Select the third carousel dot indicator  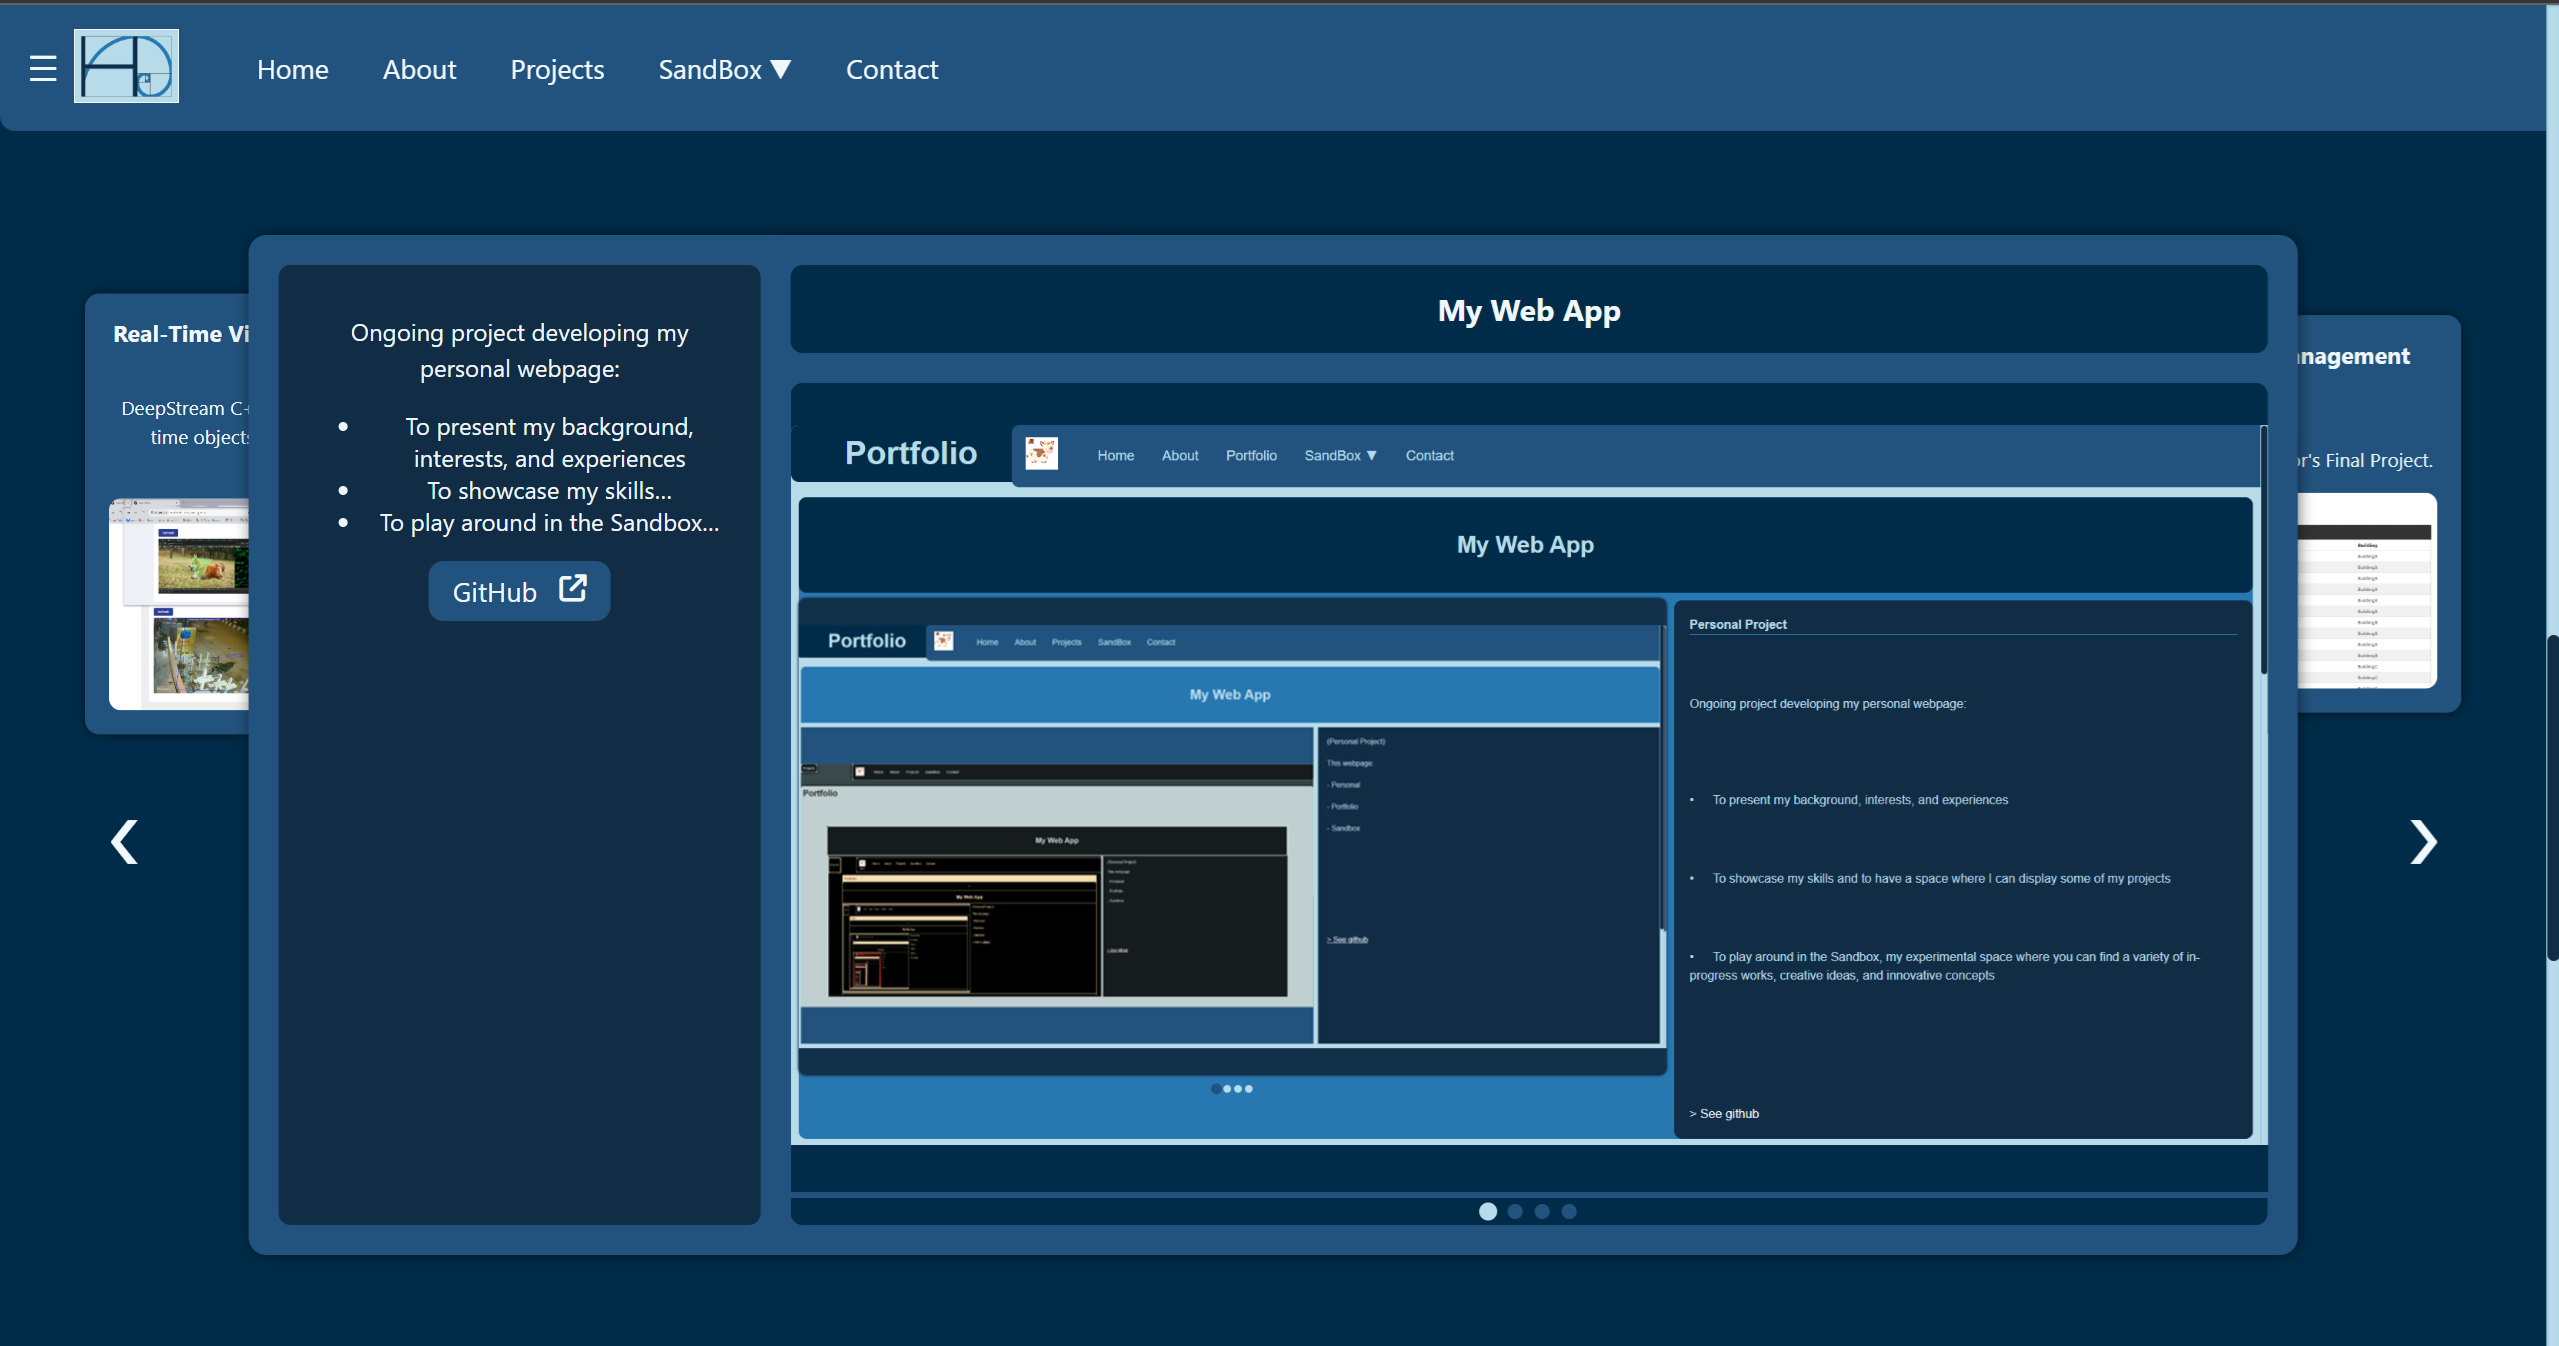[x=1542, y=1211]
